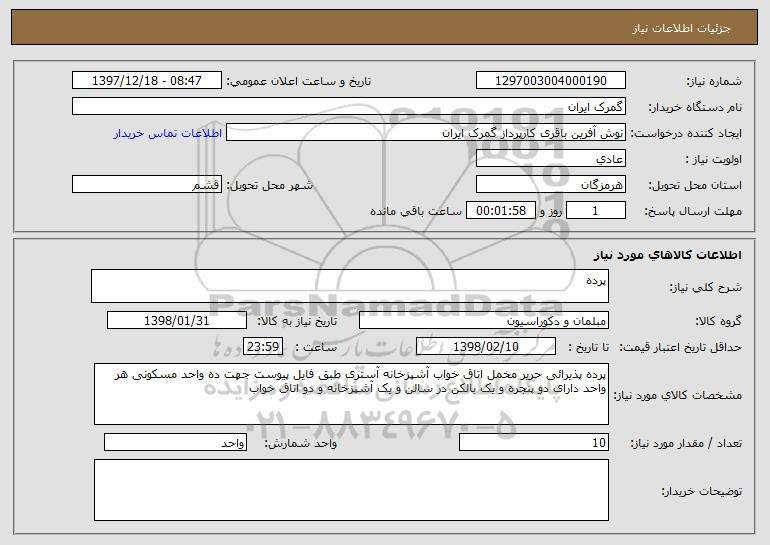Viewport: 770px width, 545px height.
Task: Click the اولویت نیاز label
Action: click(714, 160)
